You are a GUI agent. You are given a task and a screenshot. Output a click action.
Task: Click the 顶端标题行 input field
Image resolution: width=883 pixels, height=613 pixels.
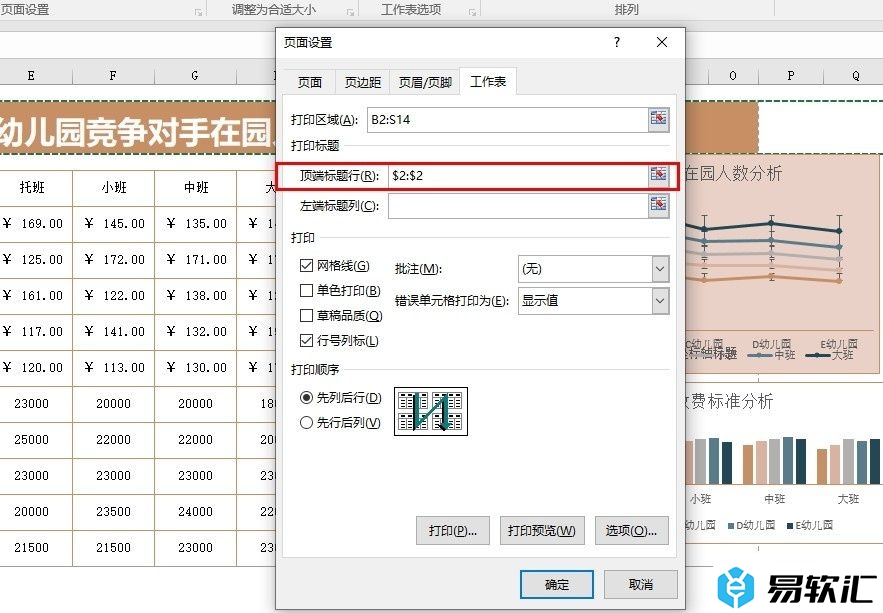tap(518, 176)
